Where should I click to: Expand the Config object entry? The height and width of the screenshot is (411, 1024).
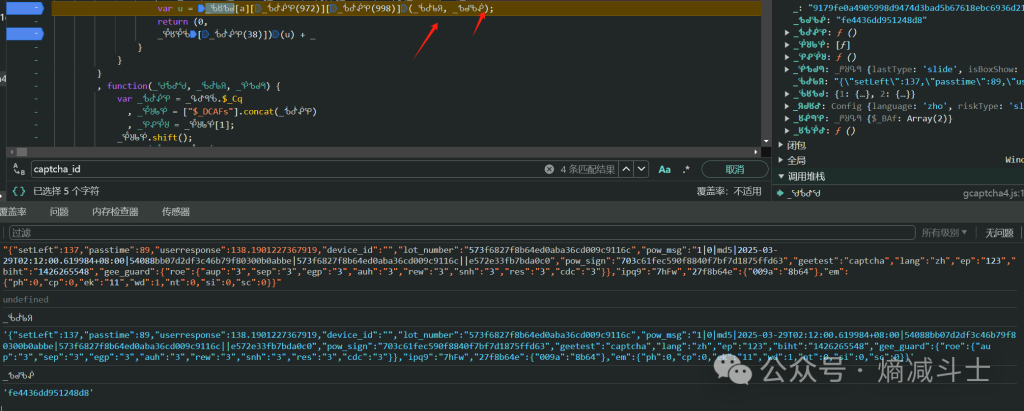[788, 104]
